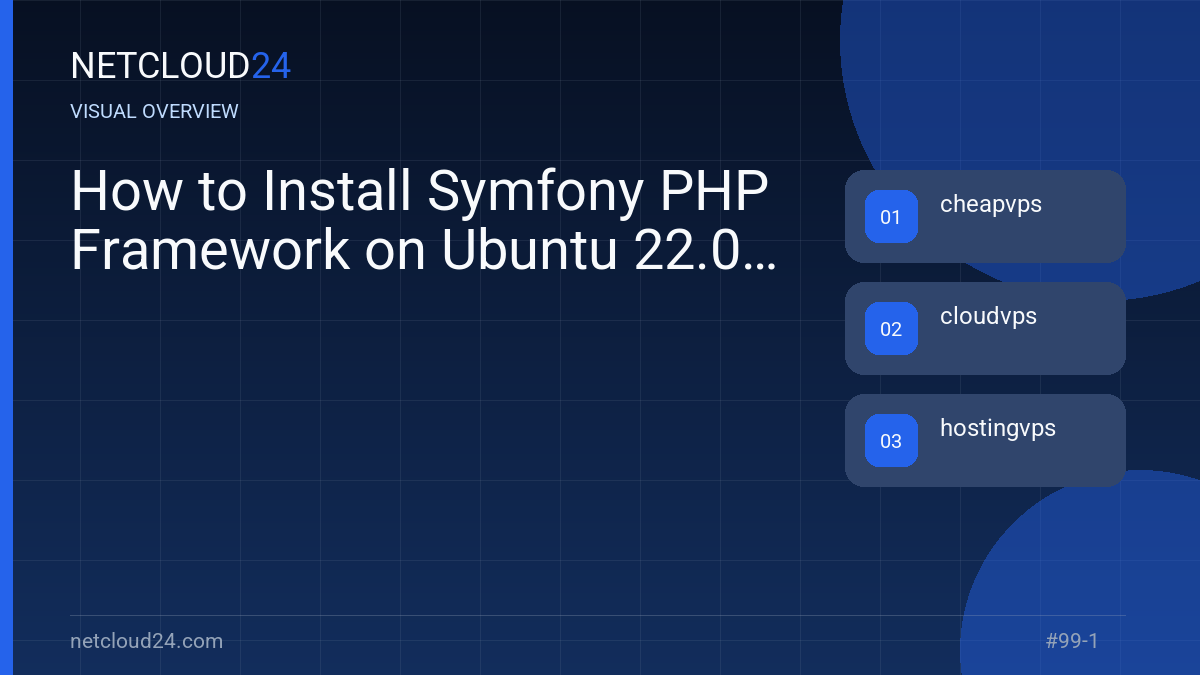The image size is (1200, 675).
Task: Click the NETCLOUD24 logo text
Action: (181, 66)
